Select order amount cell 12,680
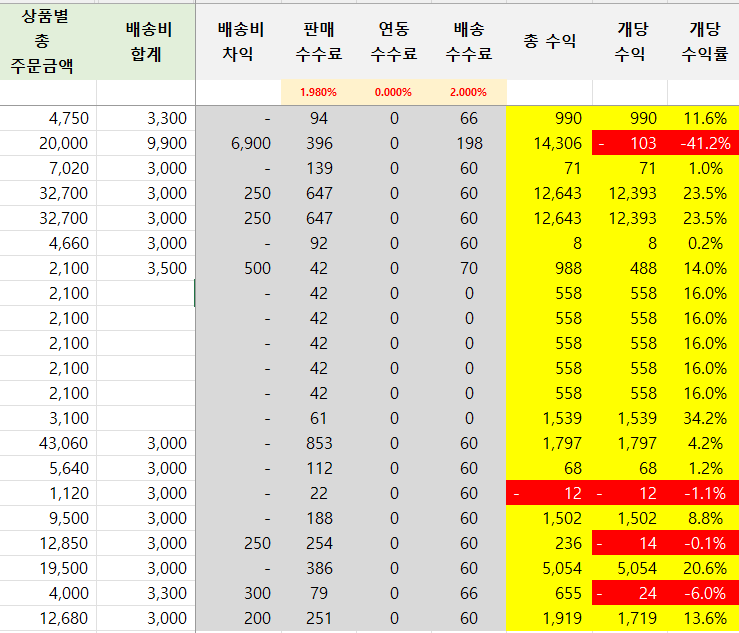This screenshot has width=739, height=633. pos(48,618)
